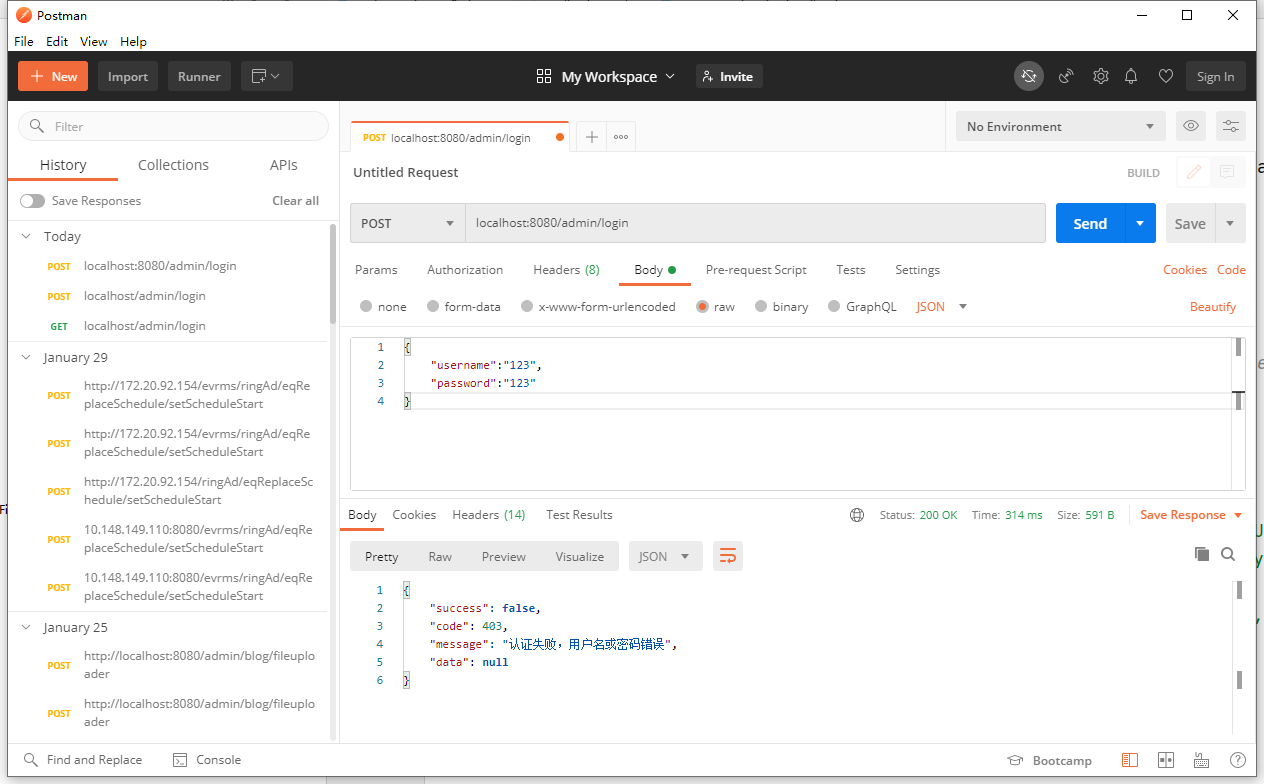The width and height of the screenshot is (1264, 784).
Task: Click Clear all history link
Action: pyautogui.click(x=295, y=201)
